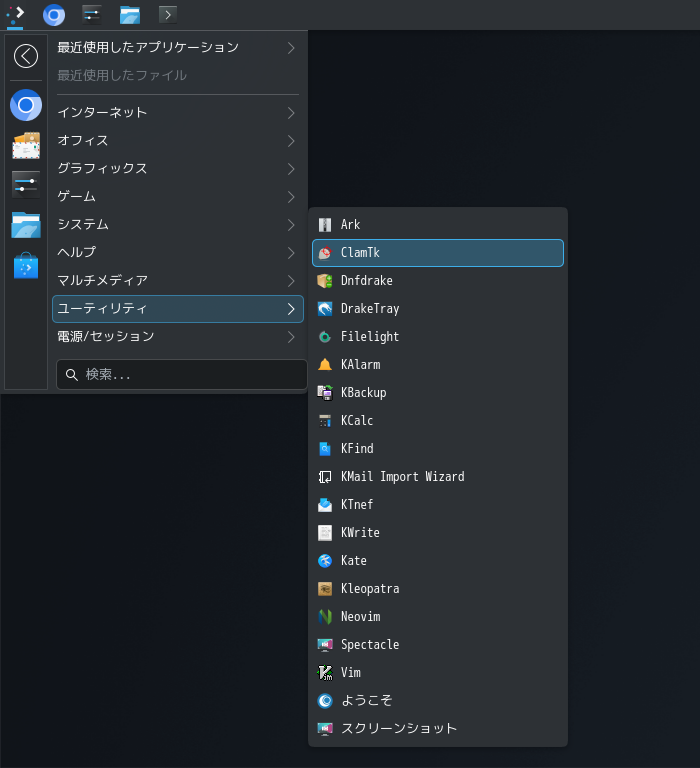The image size is (700, 768).
Task: Launch Chromium from the menu favorites sidebar
Action: (x=26, y=105)
